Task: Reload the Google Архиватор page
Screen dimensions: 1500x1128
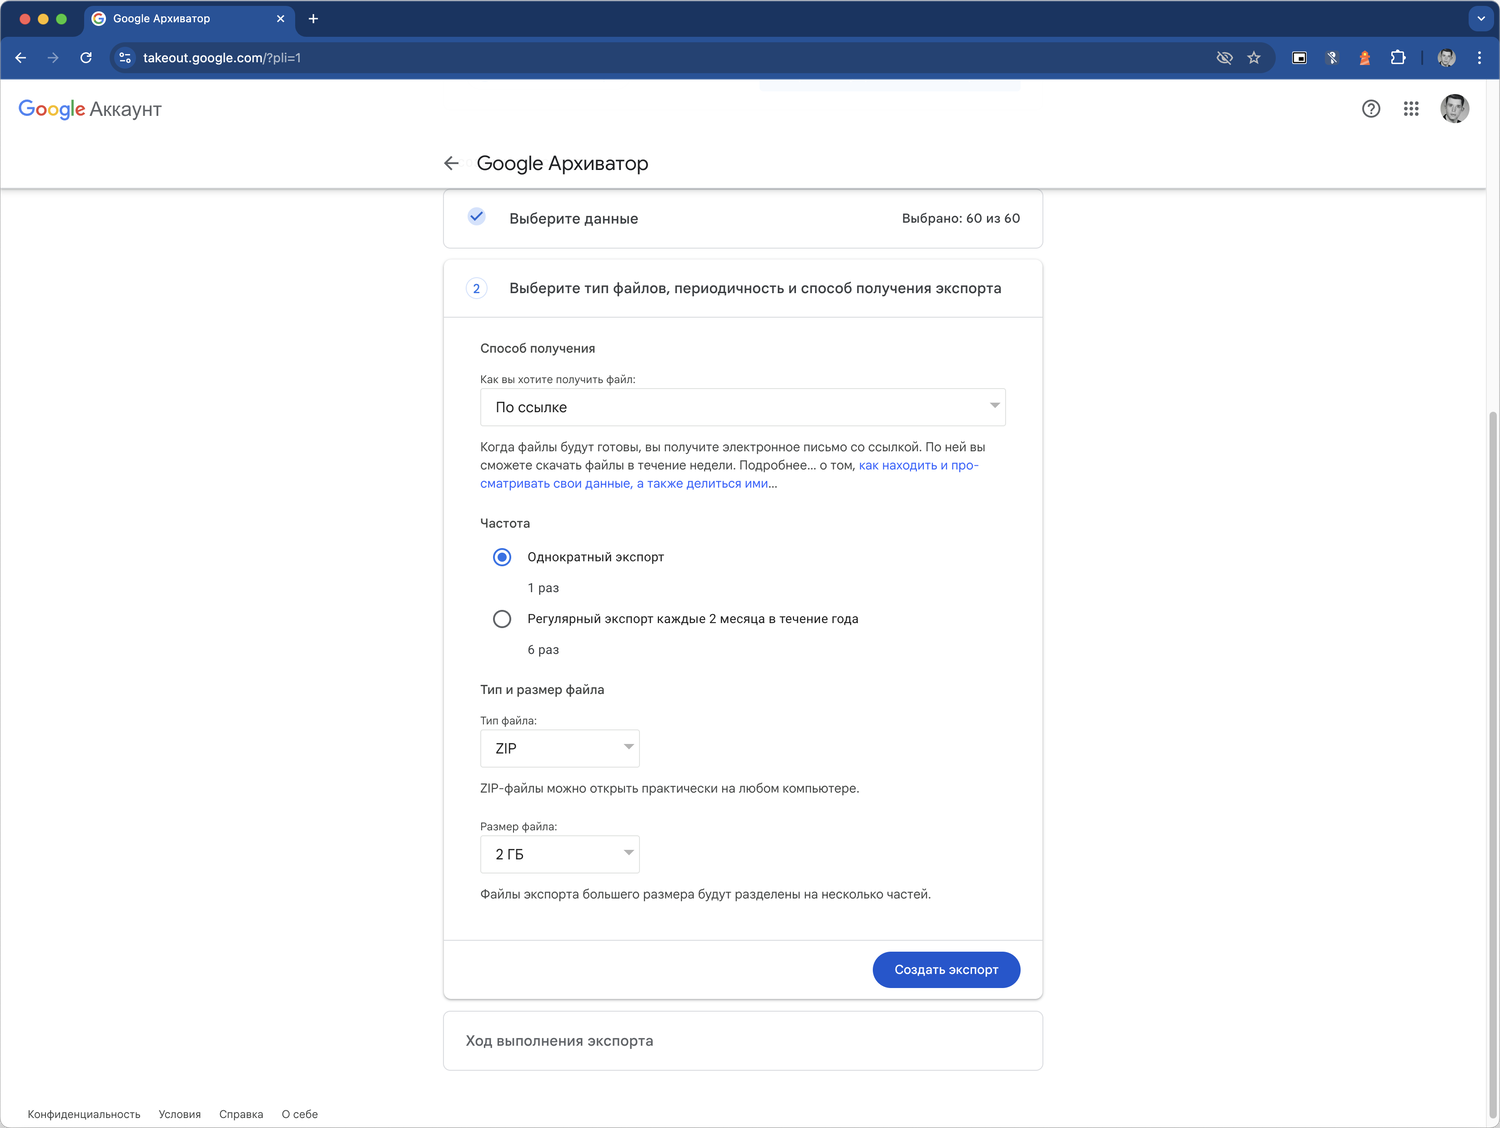Action: pyautogui.click(x=86, y=58)
